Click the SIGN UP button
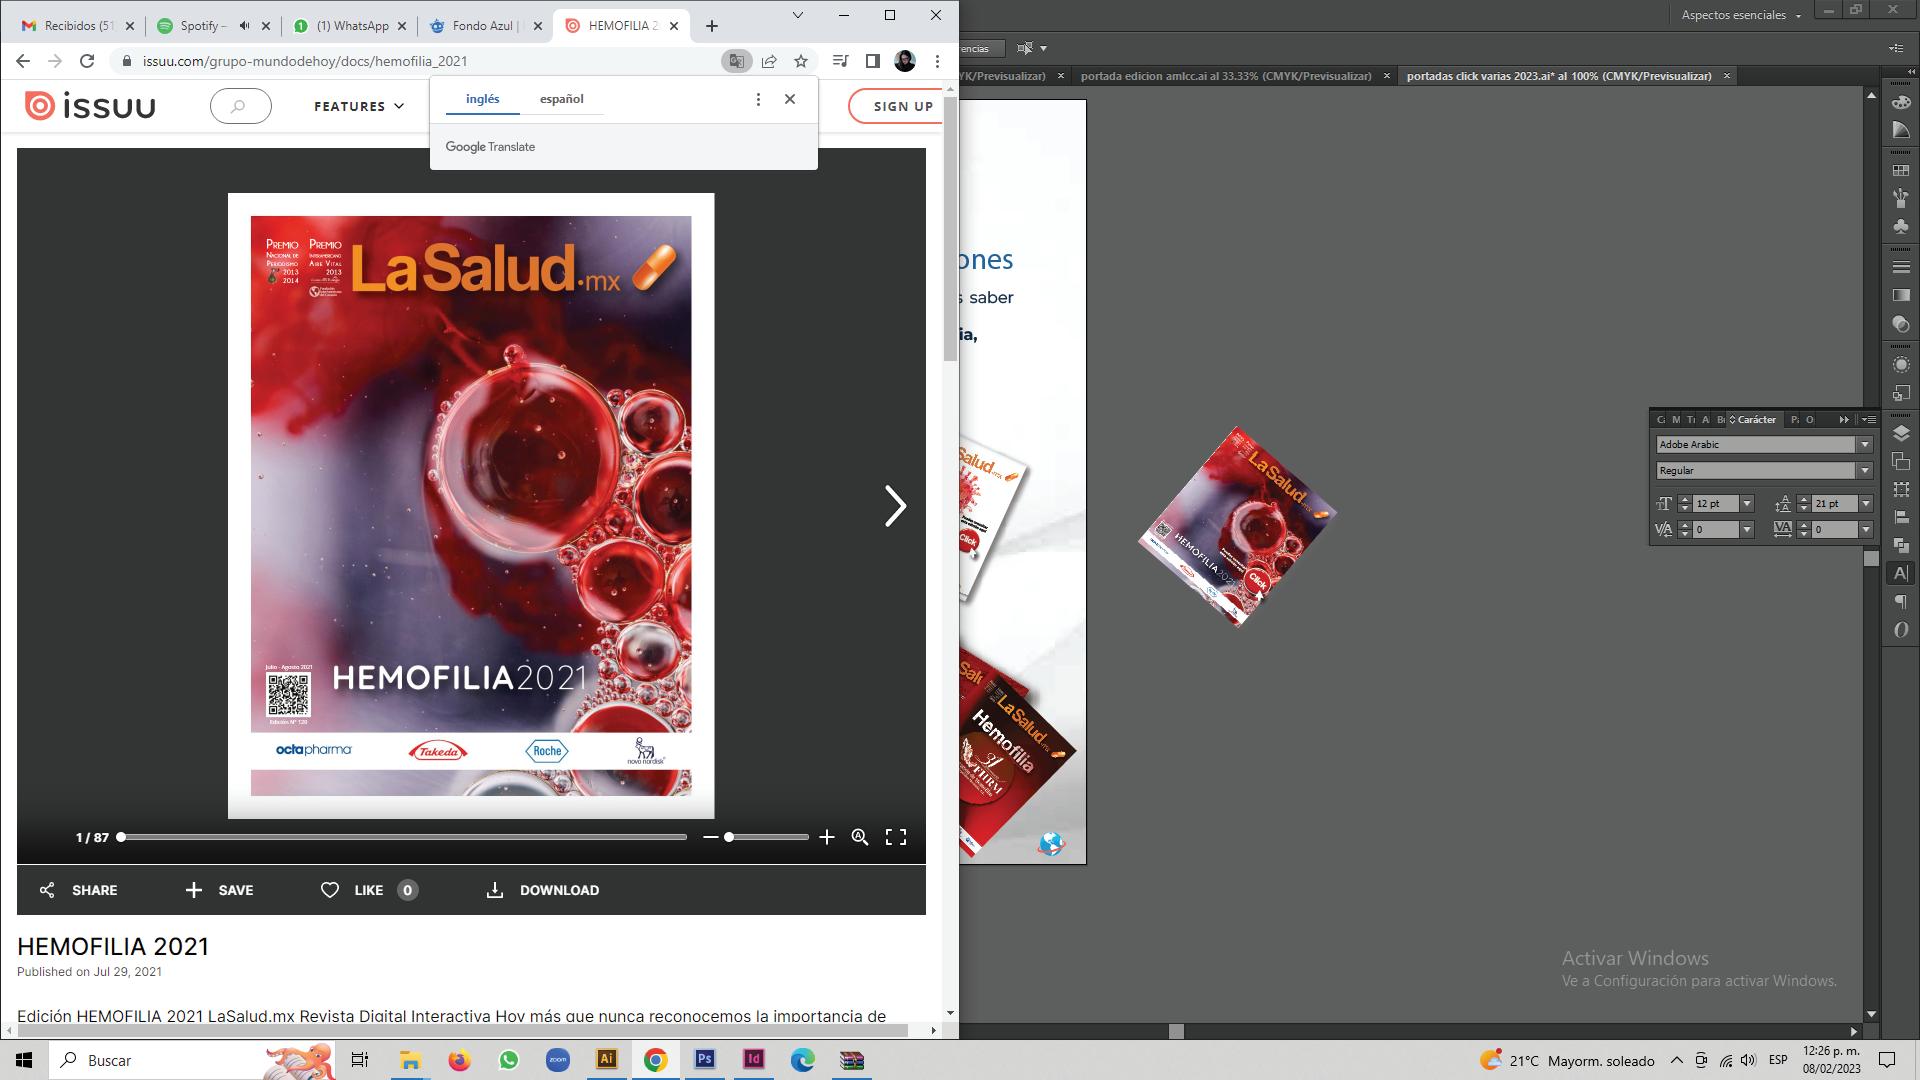This screenshot has height=1080, width=1920. pyautogui.click(x=902, y=106)
